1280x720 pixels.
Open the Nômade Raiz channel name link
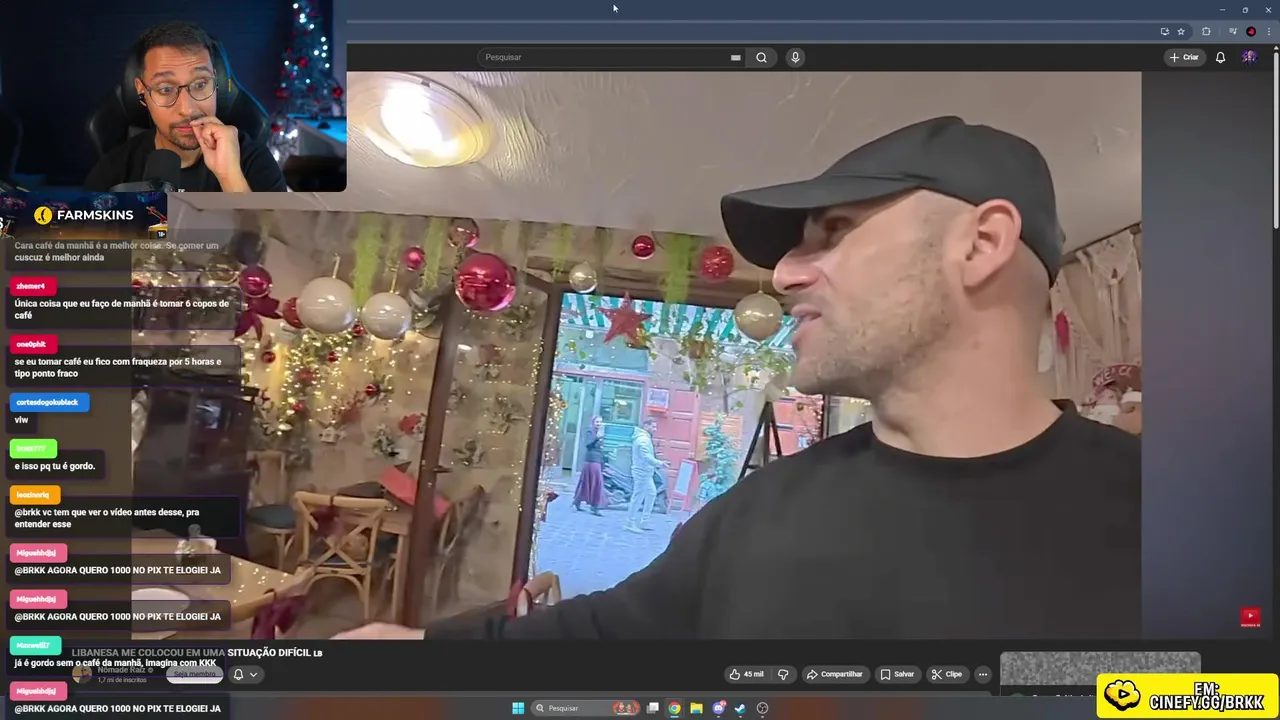tap(124, 669)
